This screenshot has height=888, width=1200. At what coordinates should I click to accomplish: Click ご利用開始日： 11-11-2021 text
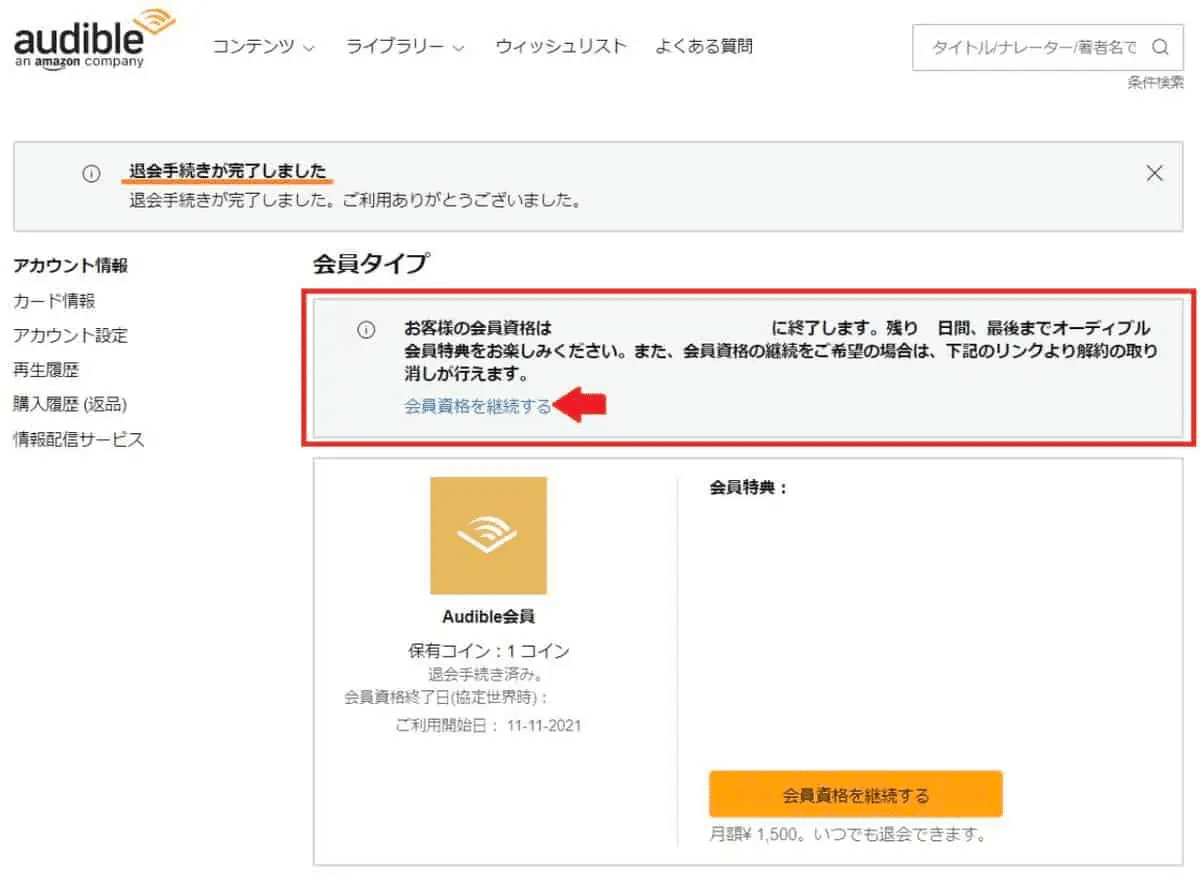(488, 725)
